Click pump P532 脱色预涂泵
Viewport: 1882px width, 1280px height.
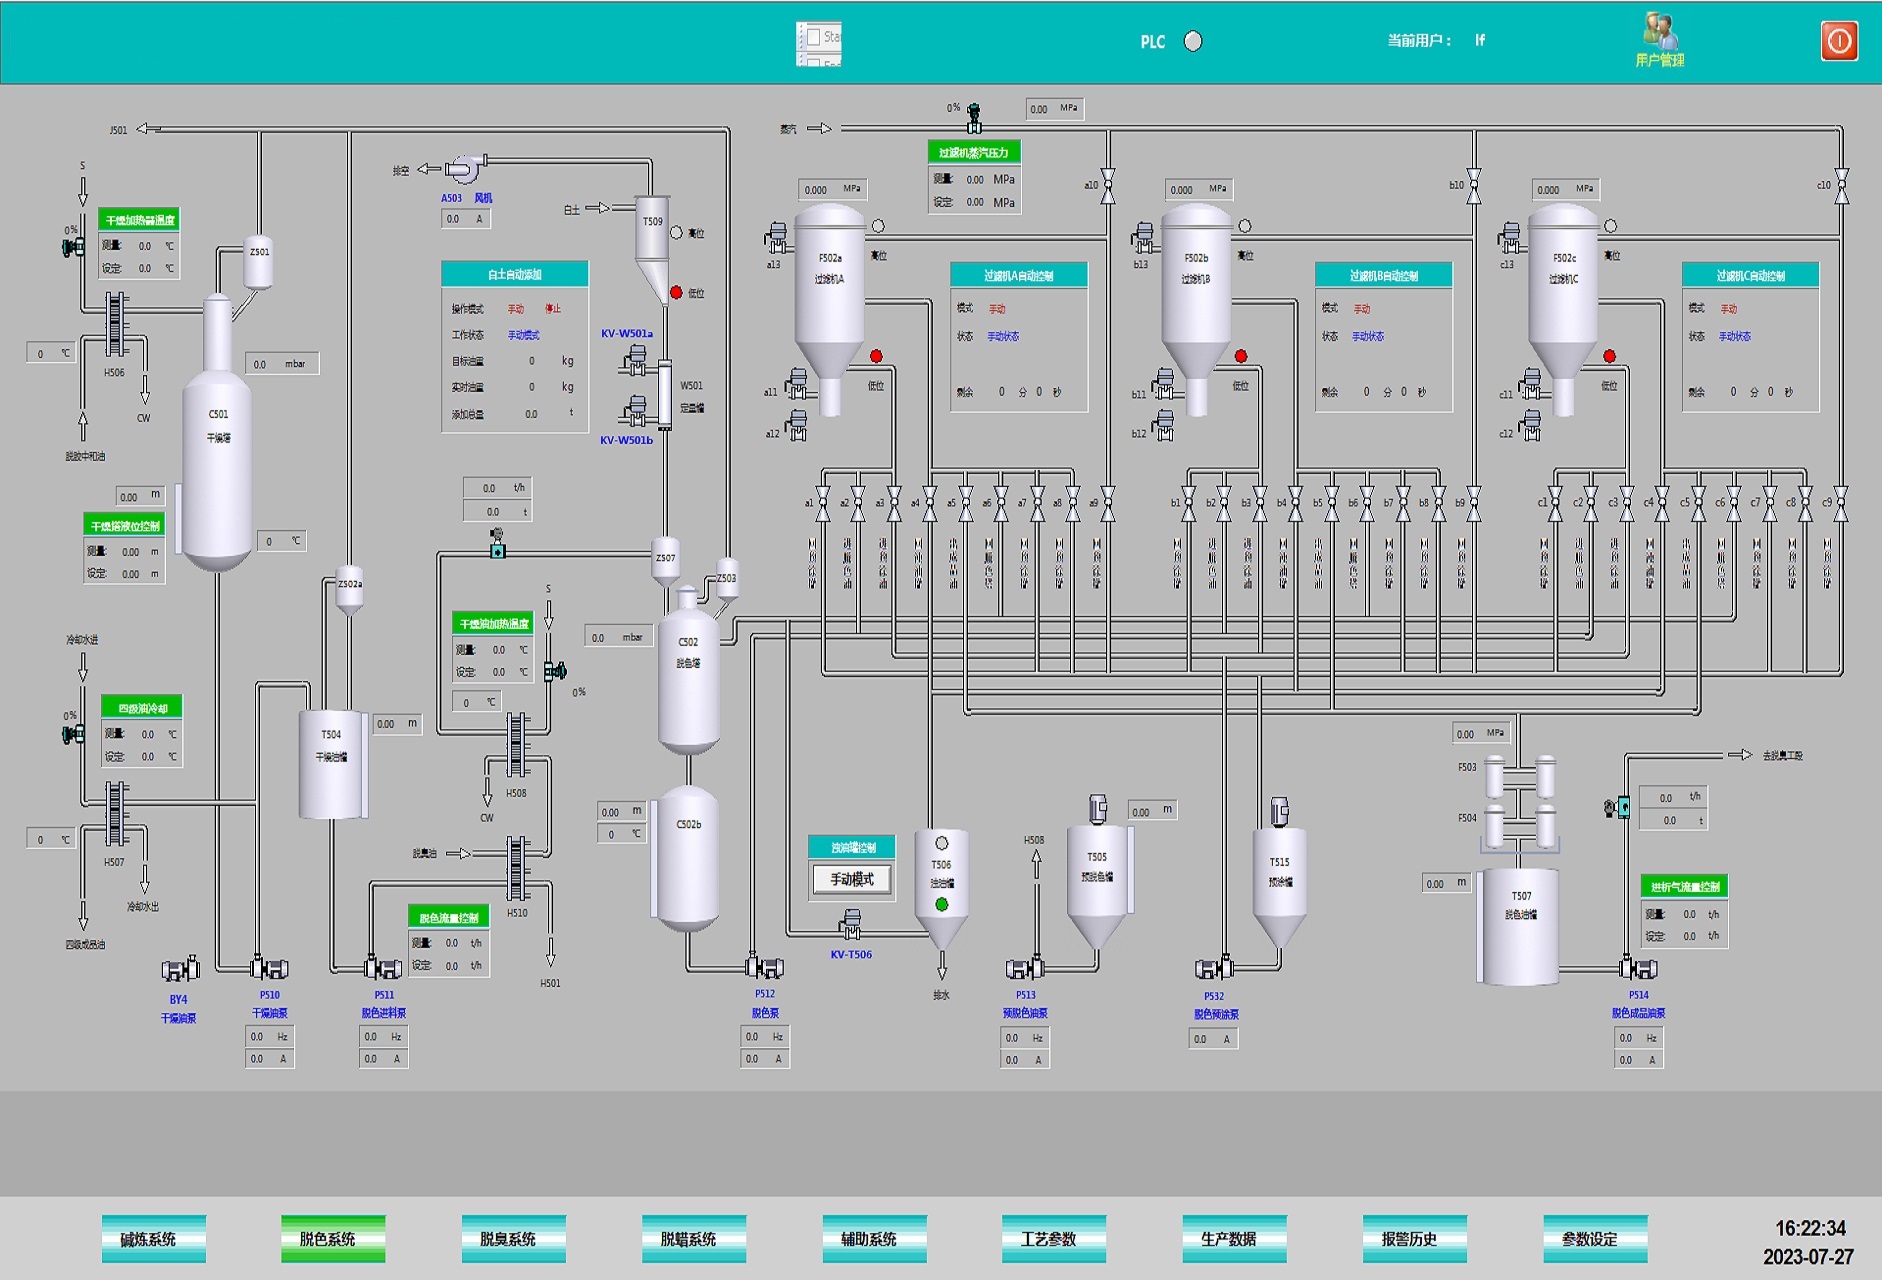(1214, 968)
